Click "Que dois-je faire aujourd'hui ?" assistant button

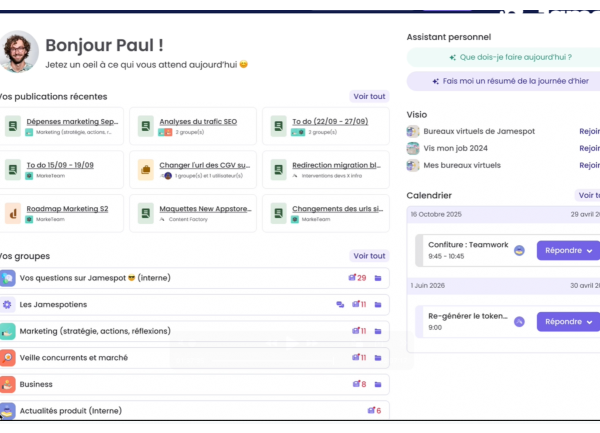tap(502, 57)
